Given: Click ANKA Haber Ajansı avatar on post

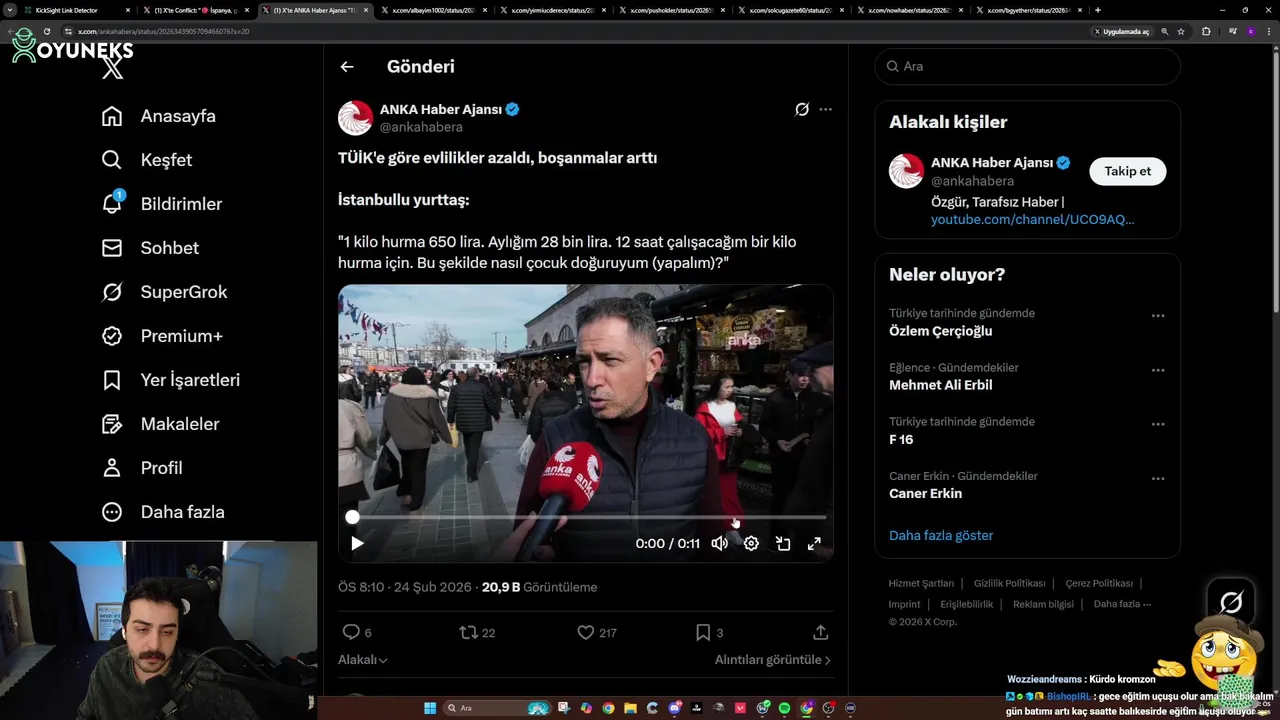Looking at the screenshot, I should [355, 118].
